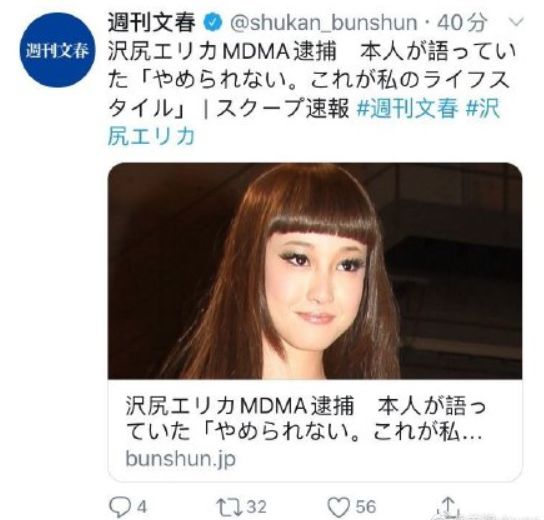This screenshot has width=544, height=520.
Task: Click the スクープ速報 text in the tweet
Action: (282, 108)
